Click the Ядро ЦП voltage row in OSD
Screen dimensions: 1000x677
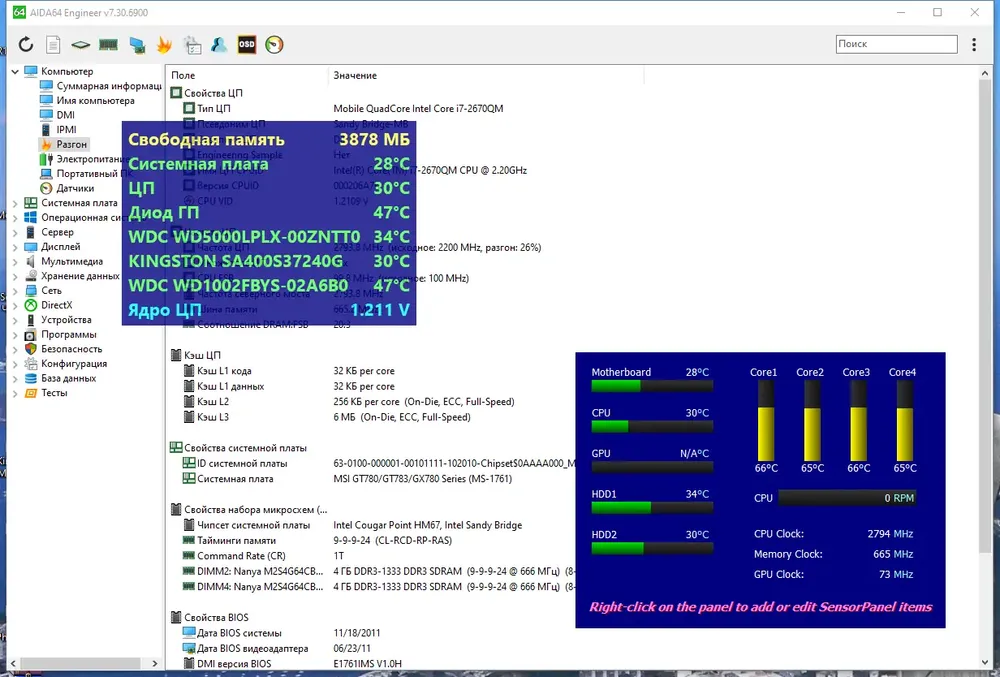tap(268, 310)
